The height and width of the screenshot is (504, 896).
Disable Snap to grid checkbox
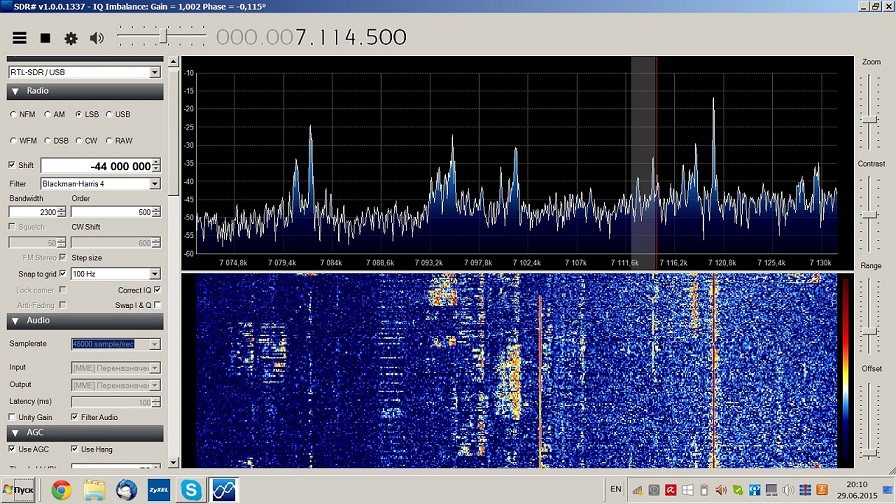coord(62,274)
